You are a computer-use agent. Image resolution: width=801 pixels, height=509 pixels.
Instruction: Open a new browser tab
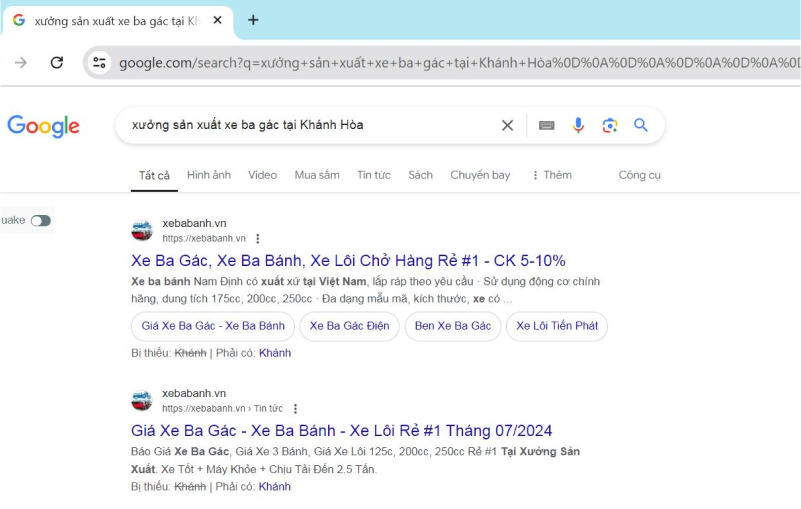pos(253,20)
